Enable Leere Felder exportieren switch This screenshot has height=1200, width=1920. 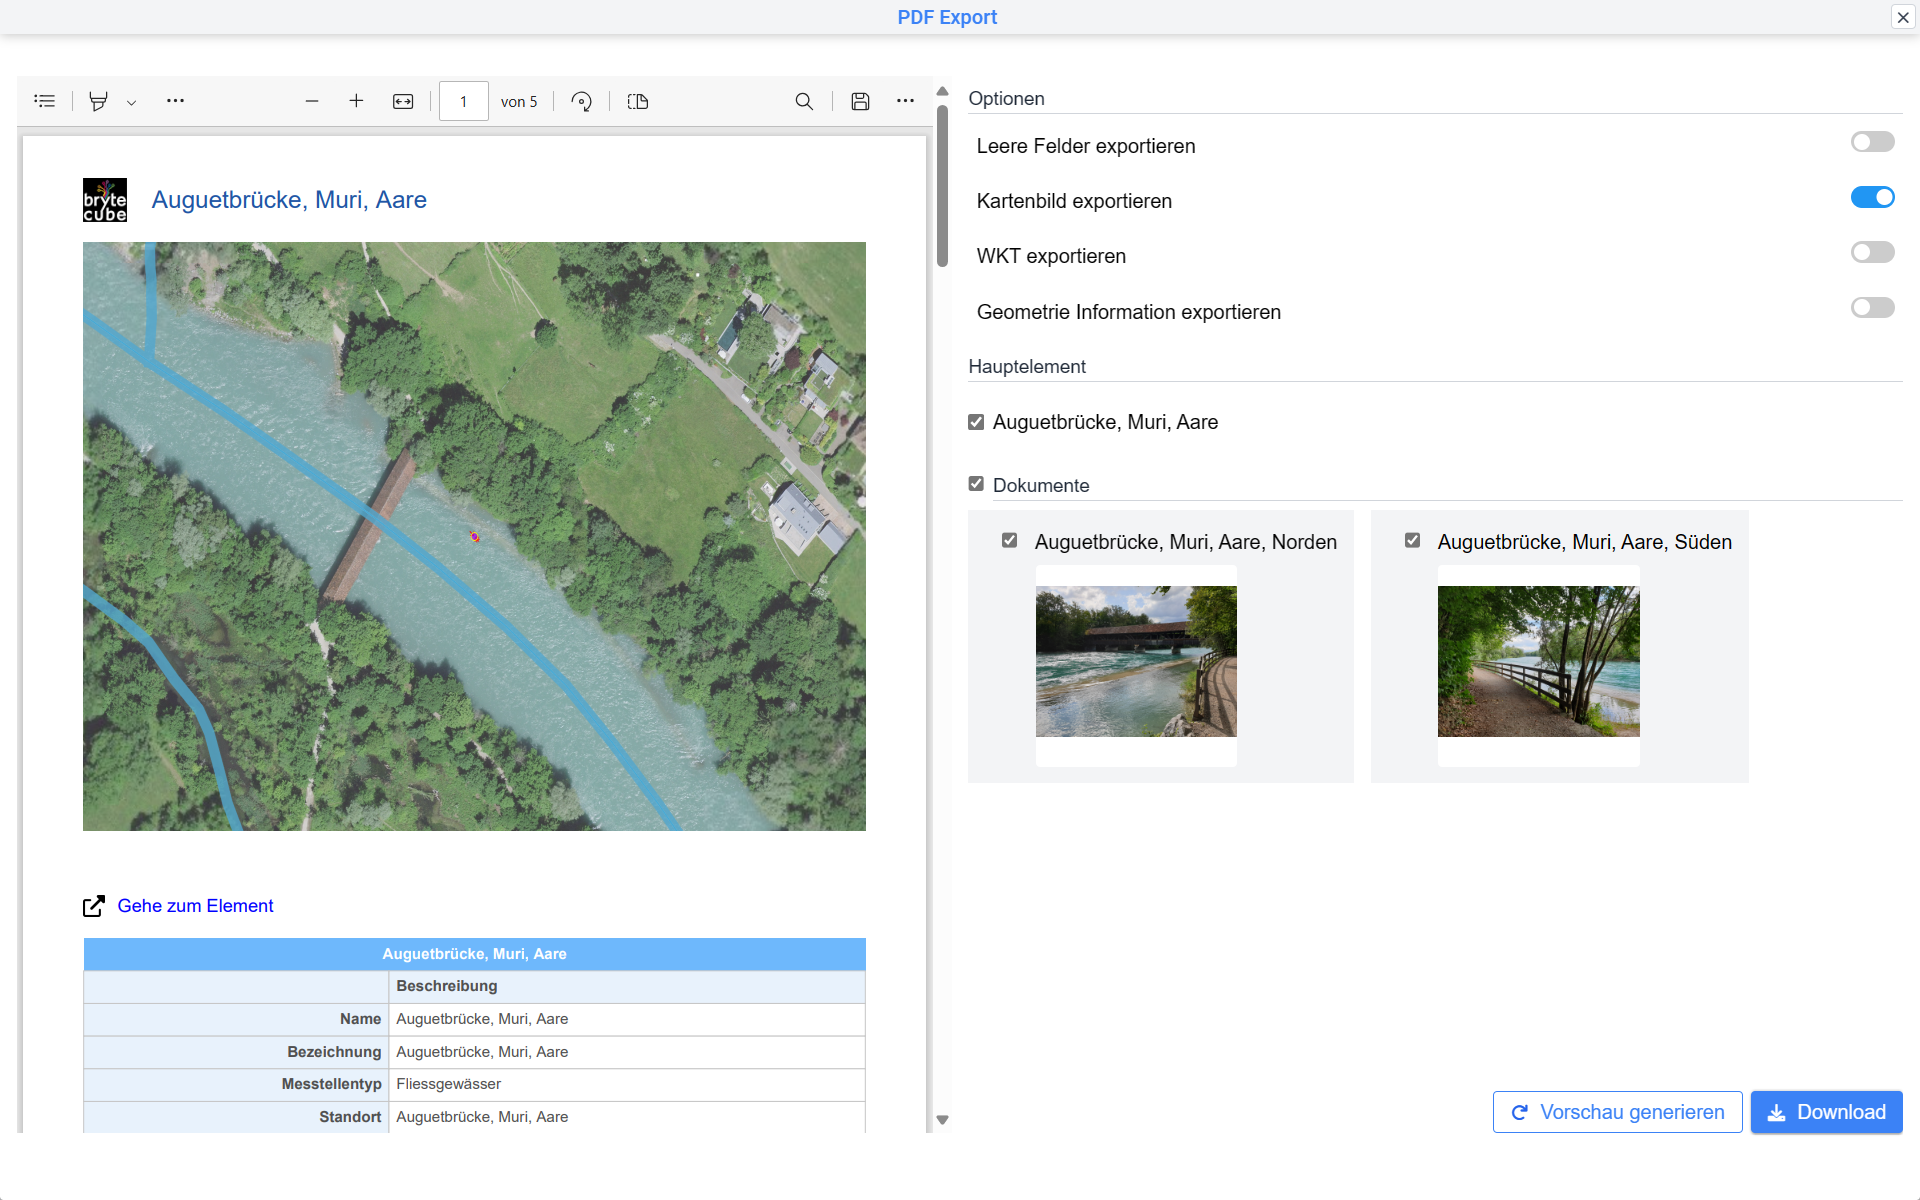click(1872, 142)
